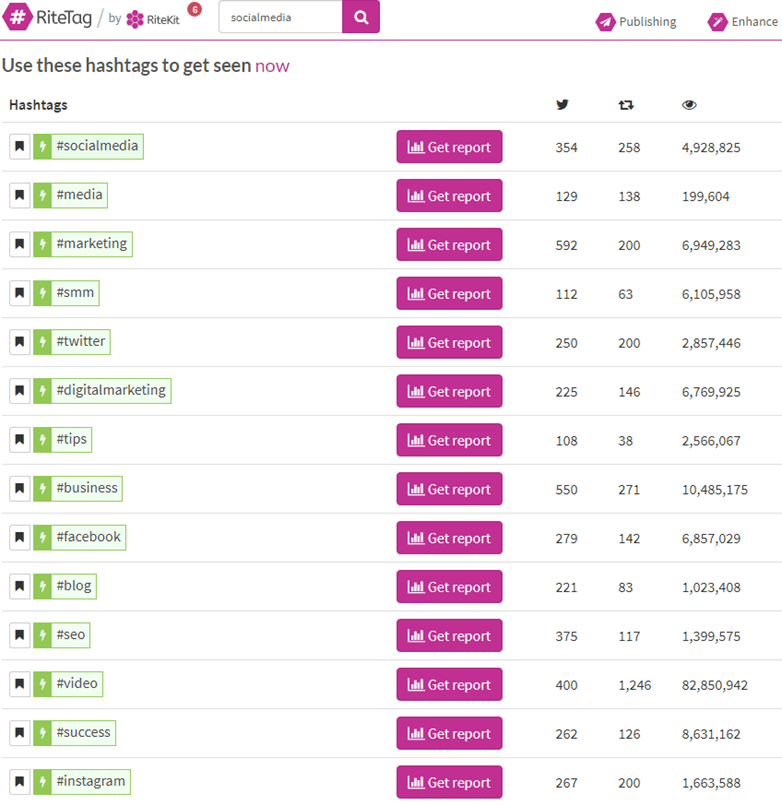
Task: Toggle bookmark for #instagram hashtag
Action: click(20, 781)
